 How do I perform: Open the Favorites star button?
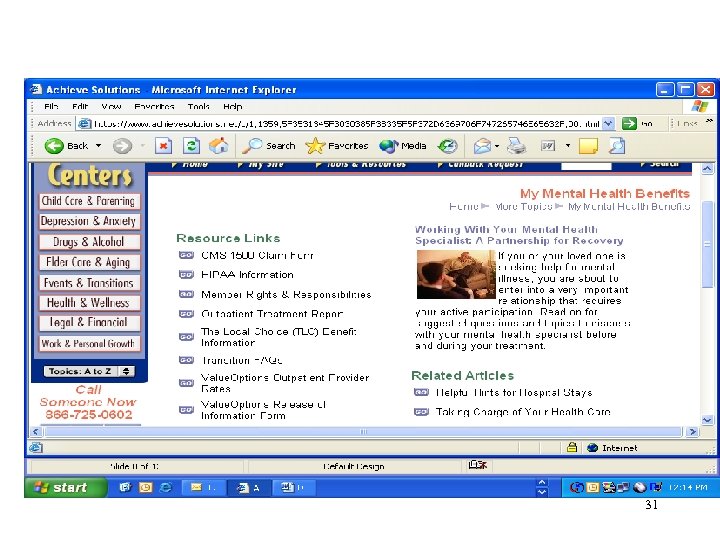pos(337,146)
